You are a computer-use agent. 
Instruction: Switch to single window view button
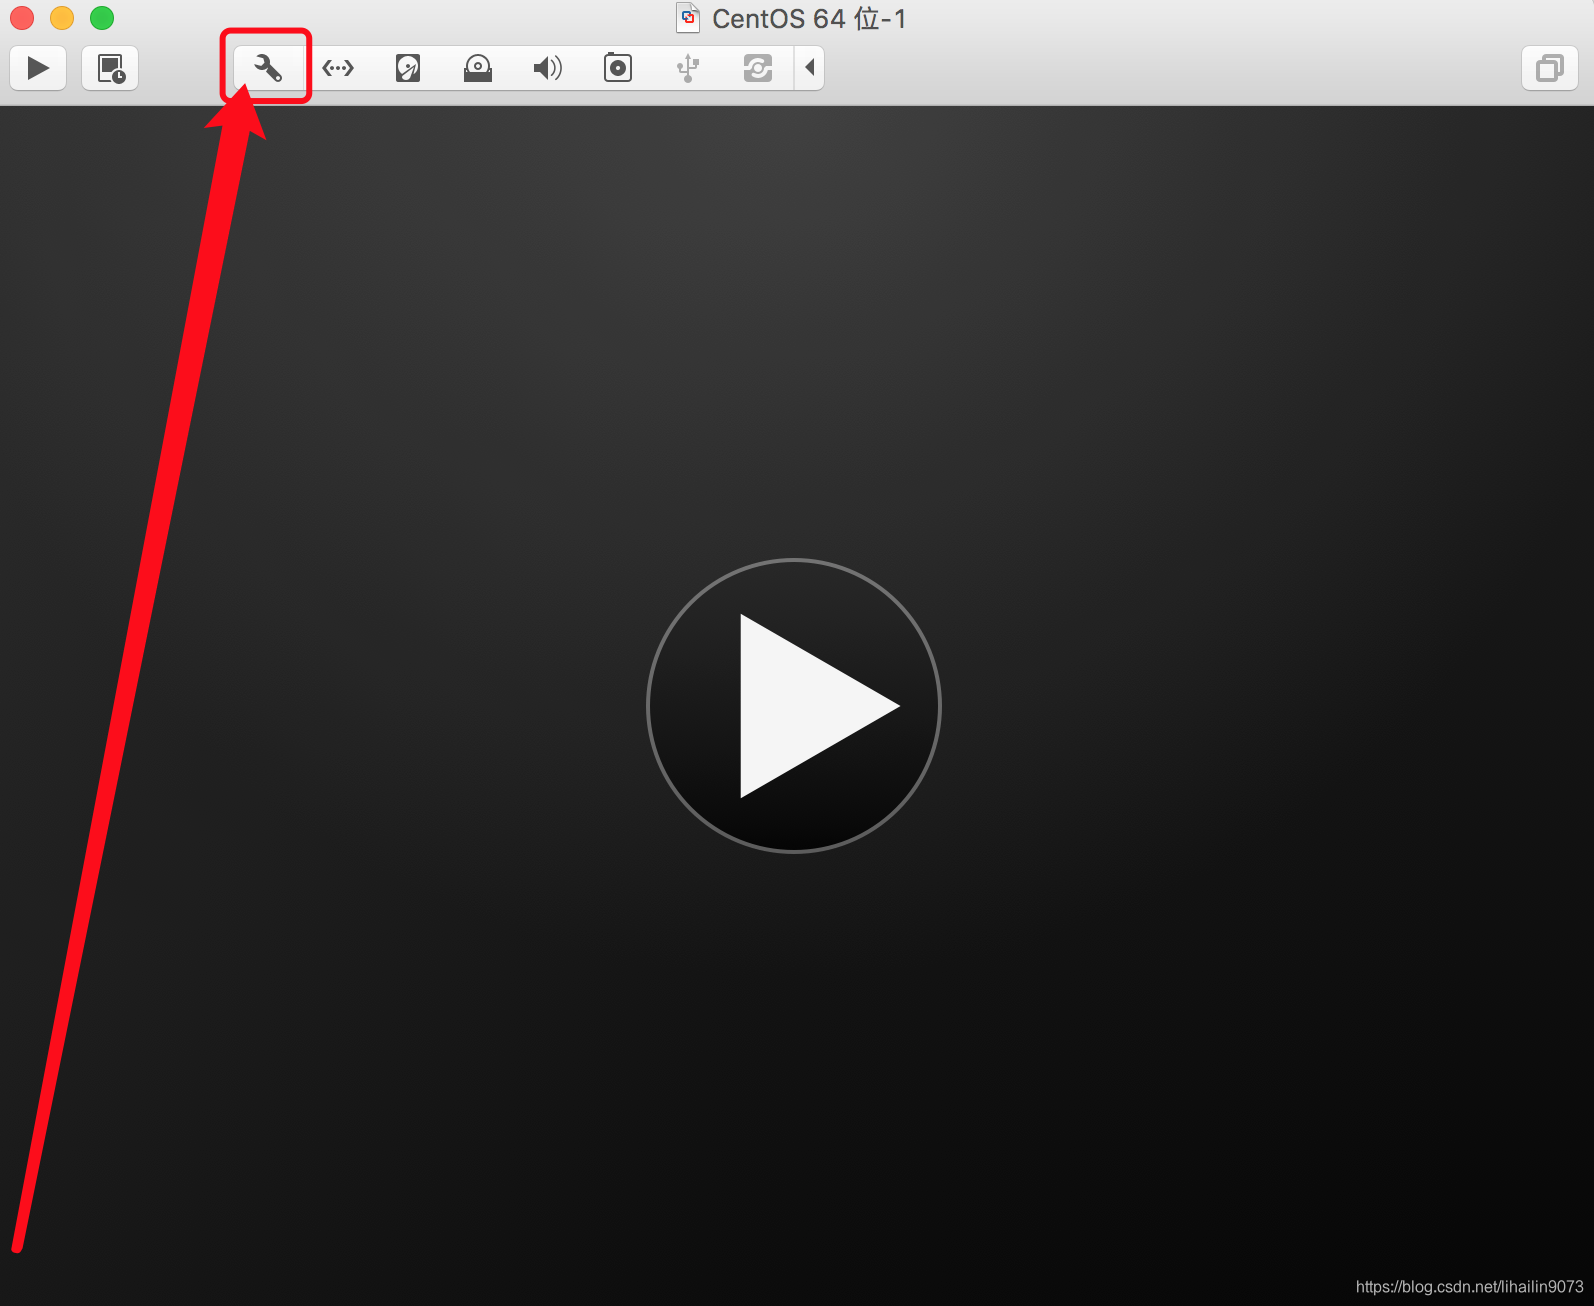pos(1550,68)
